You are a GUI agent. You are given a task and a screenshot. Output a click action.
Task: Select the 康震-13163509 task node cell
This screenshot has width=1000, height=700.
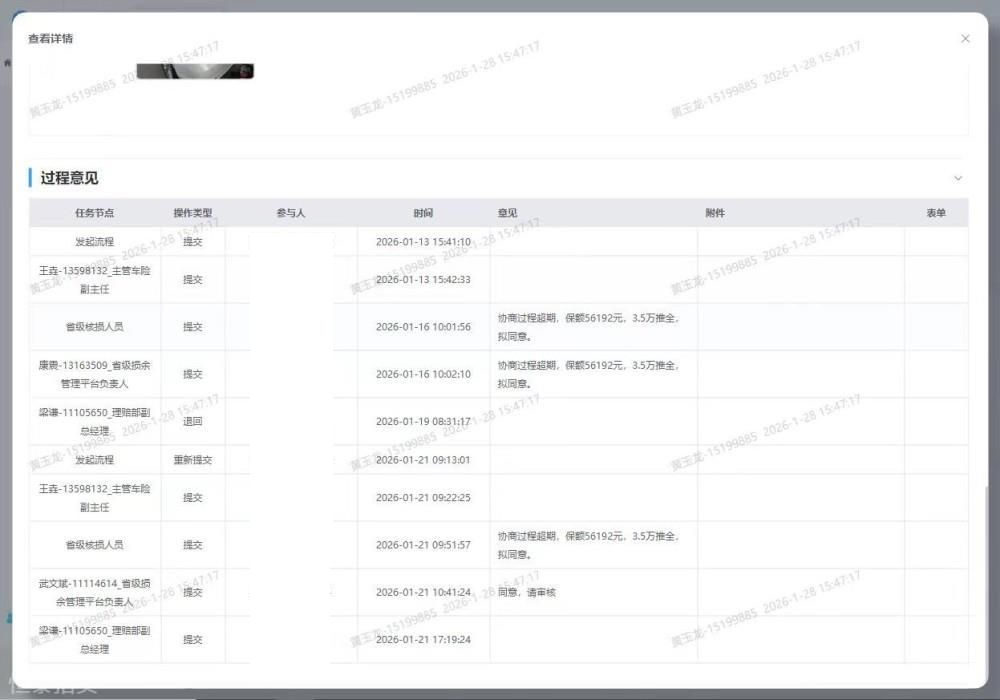(x=94, y=374)
